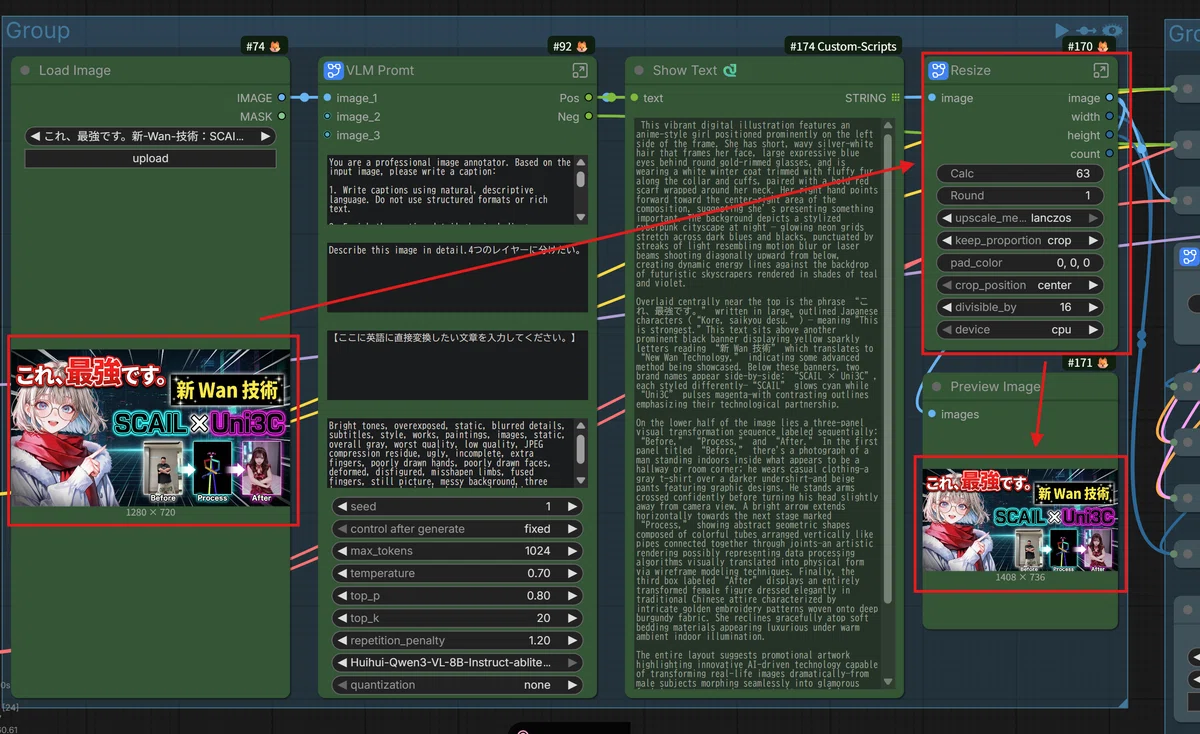
Task: Click the Resize node blue icon
Action: click(x=938, y=71)
